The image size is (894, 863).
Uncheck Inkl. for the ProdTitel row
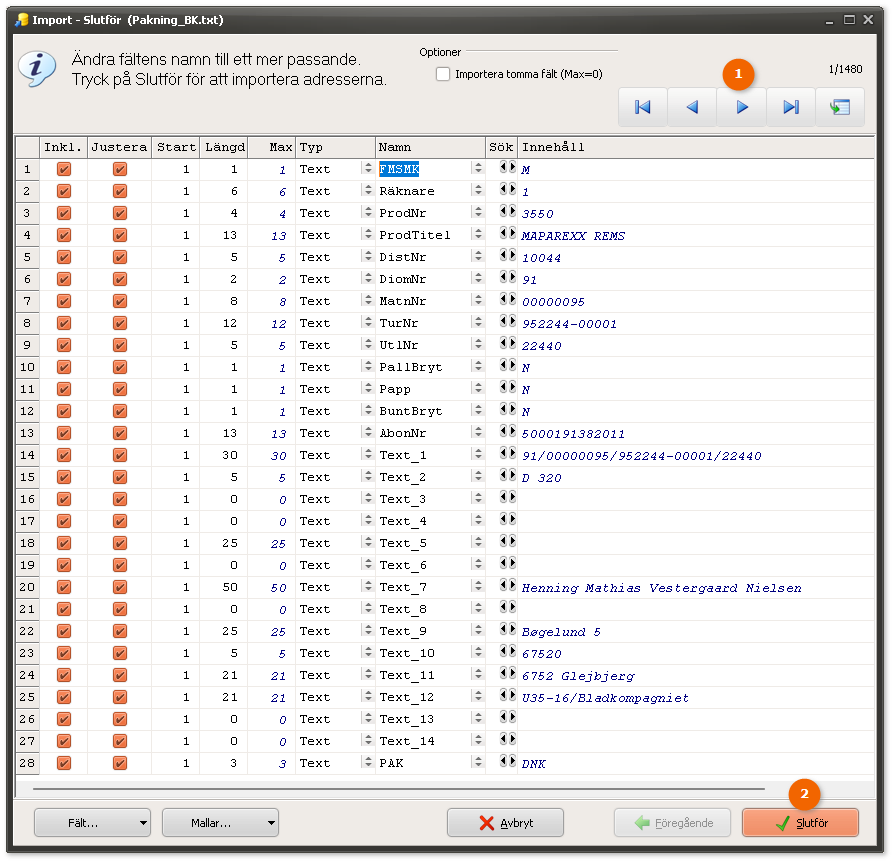(x=64, y=235)
